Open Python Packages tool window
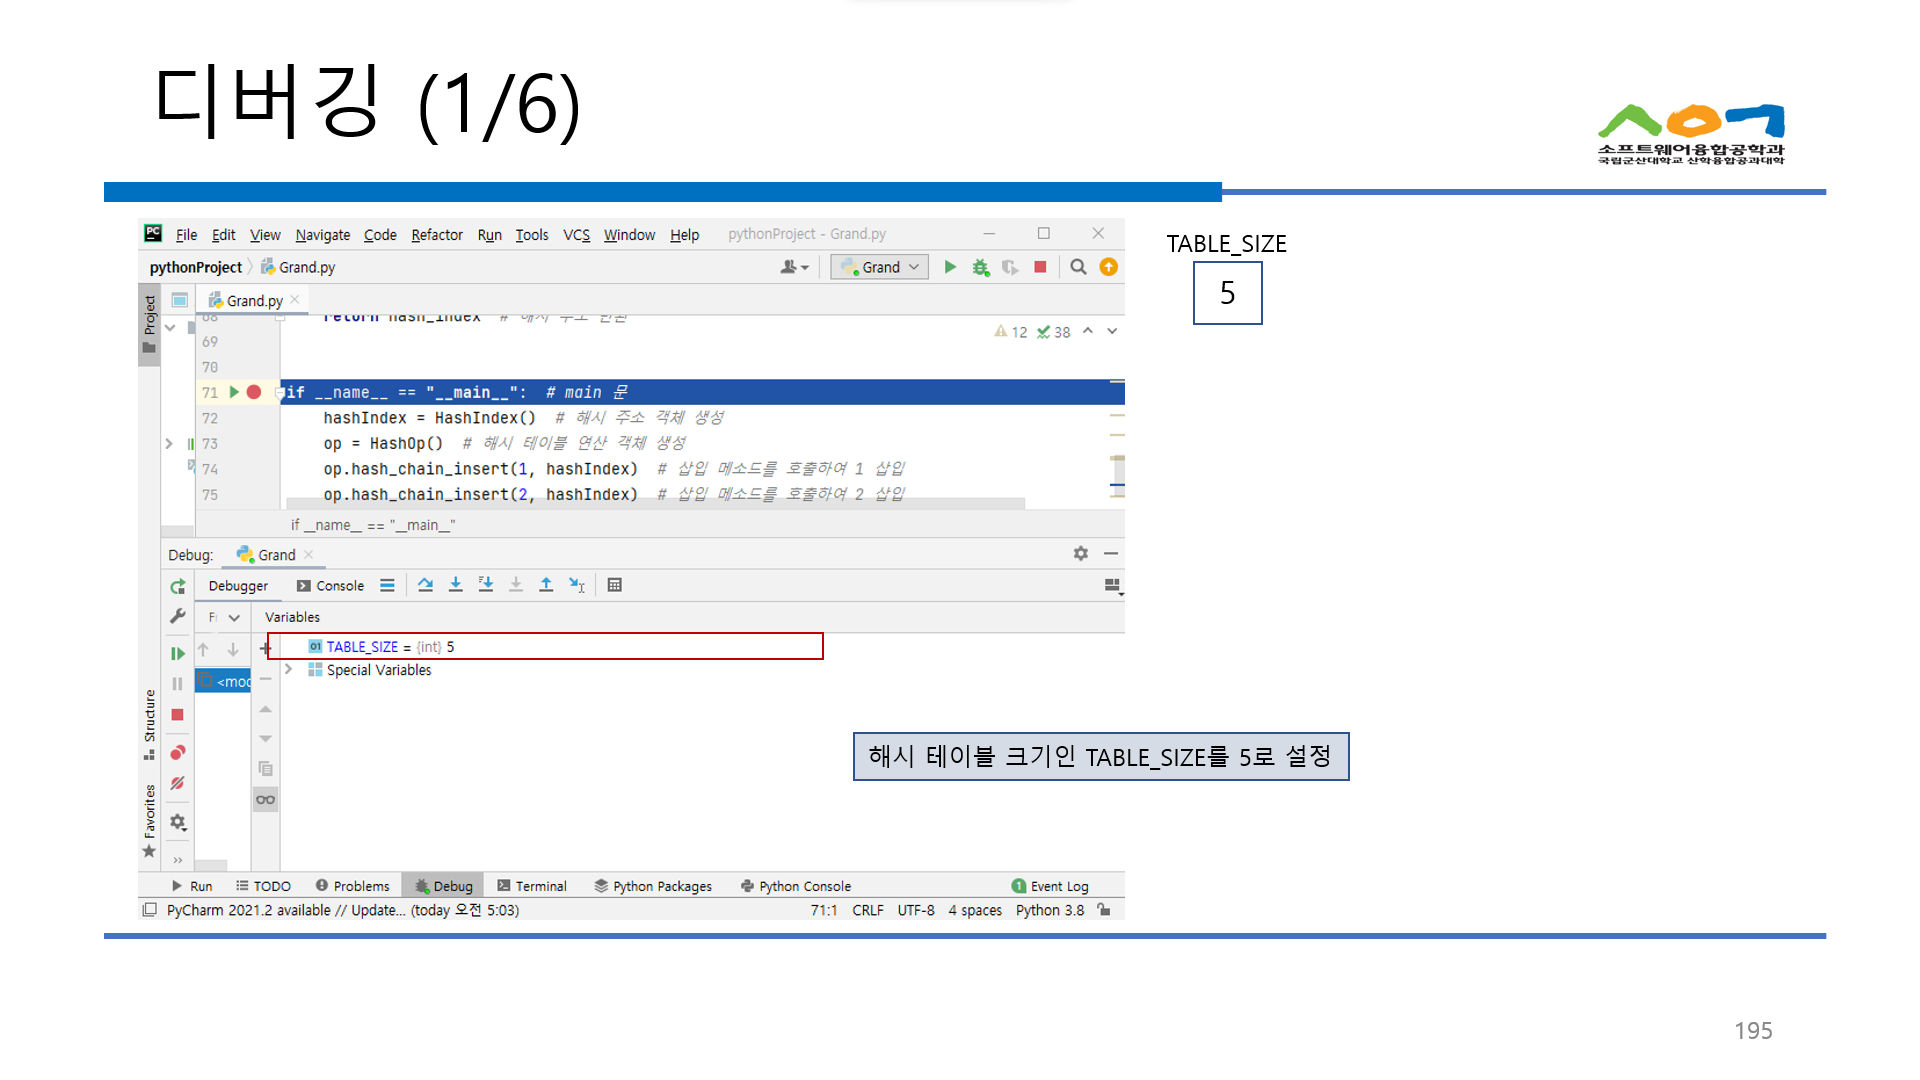Image resolution: width=1920 pixels, height=1080 pixels. [653, 886]
